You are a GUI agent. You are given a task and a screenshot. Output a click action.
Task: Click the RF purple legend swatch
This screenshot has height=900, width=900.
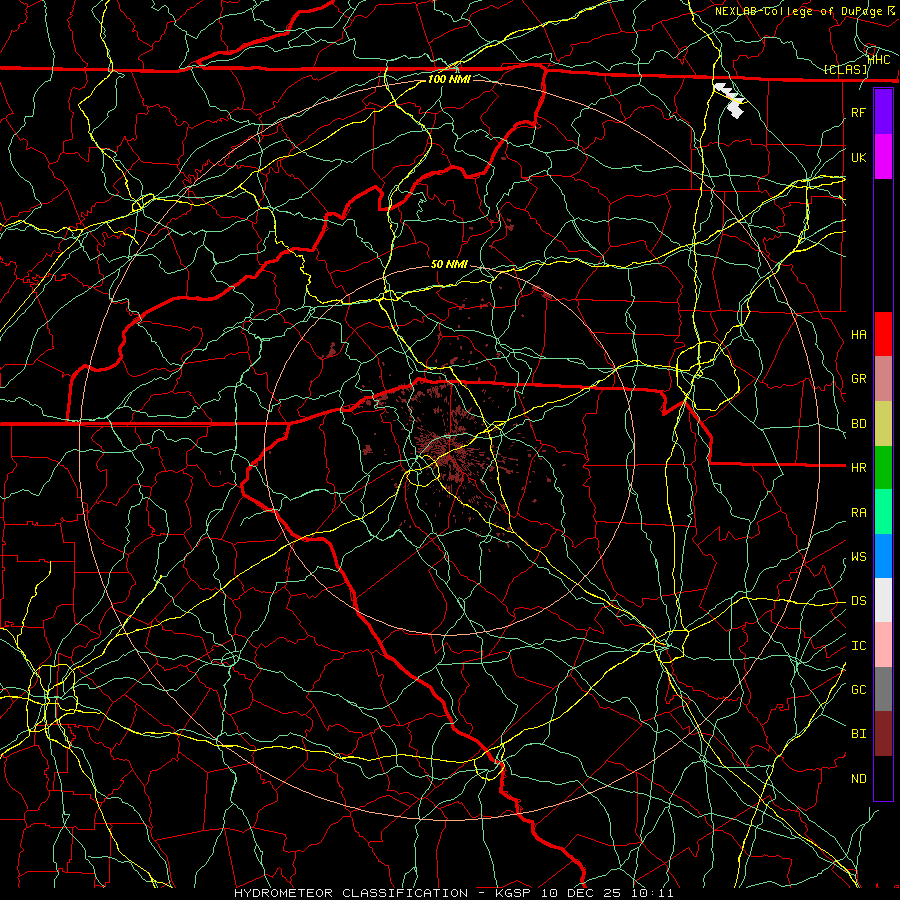tap(883, 112)
